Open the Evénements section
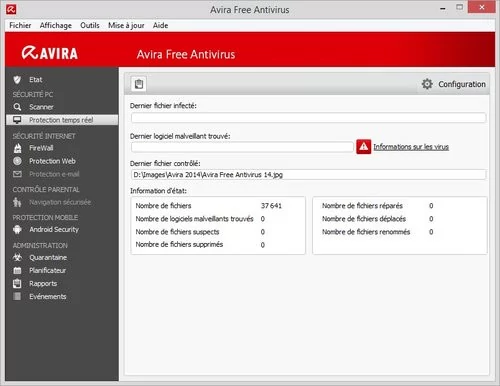Image resolution: width=500 pixels, height=386 pixels. 48,296
